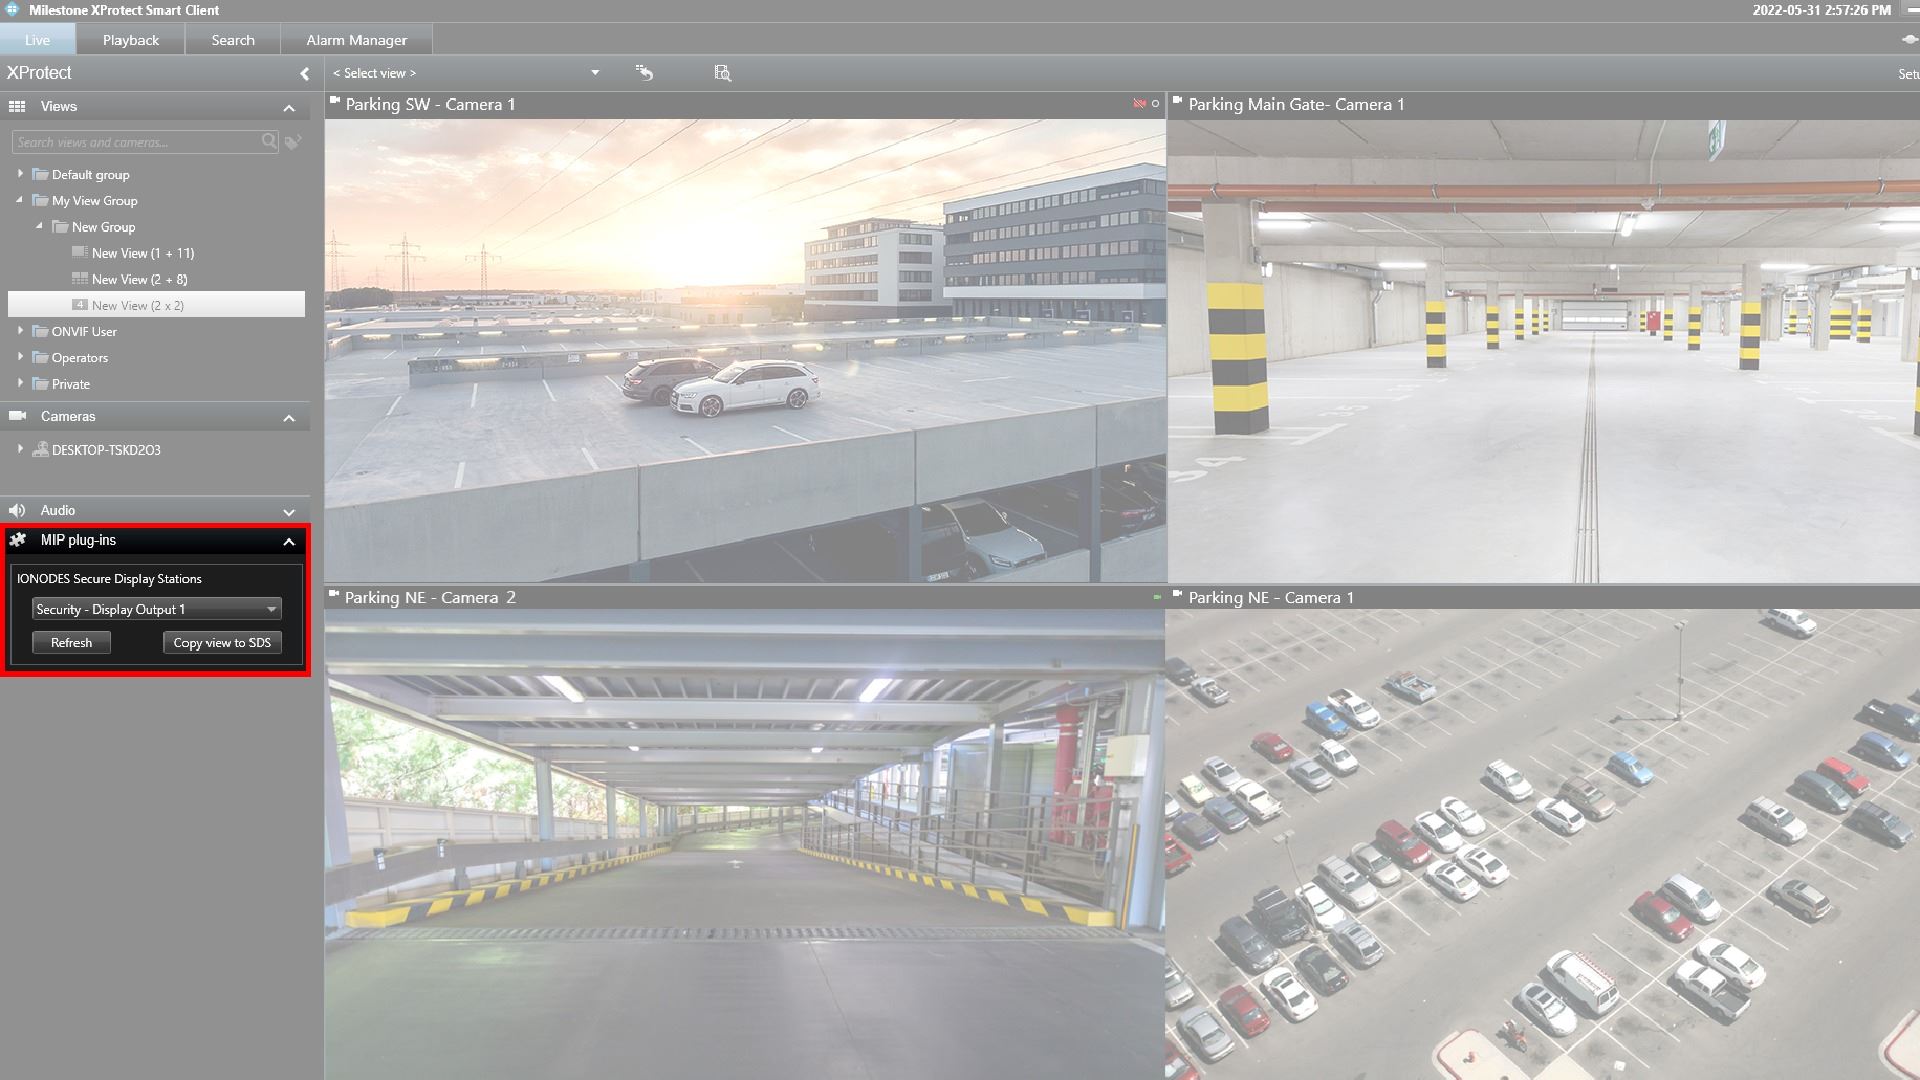Open the Select view dropdown
The width and height of the screenshot is (1920, 1080).
(x=466, y=73)
